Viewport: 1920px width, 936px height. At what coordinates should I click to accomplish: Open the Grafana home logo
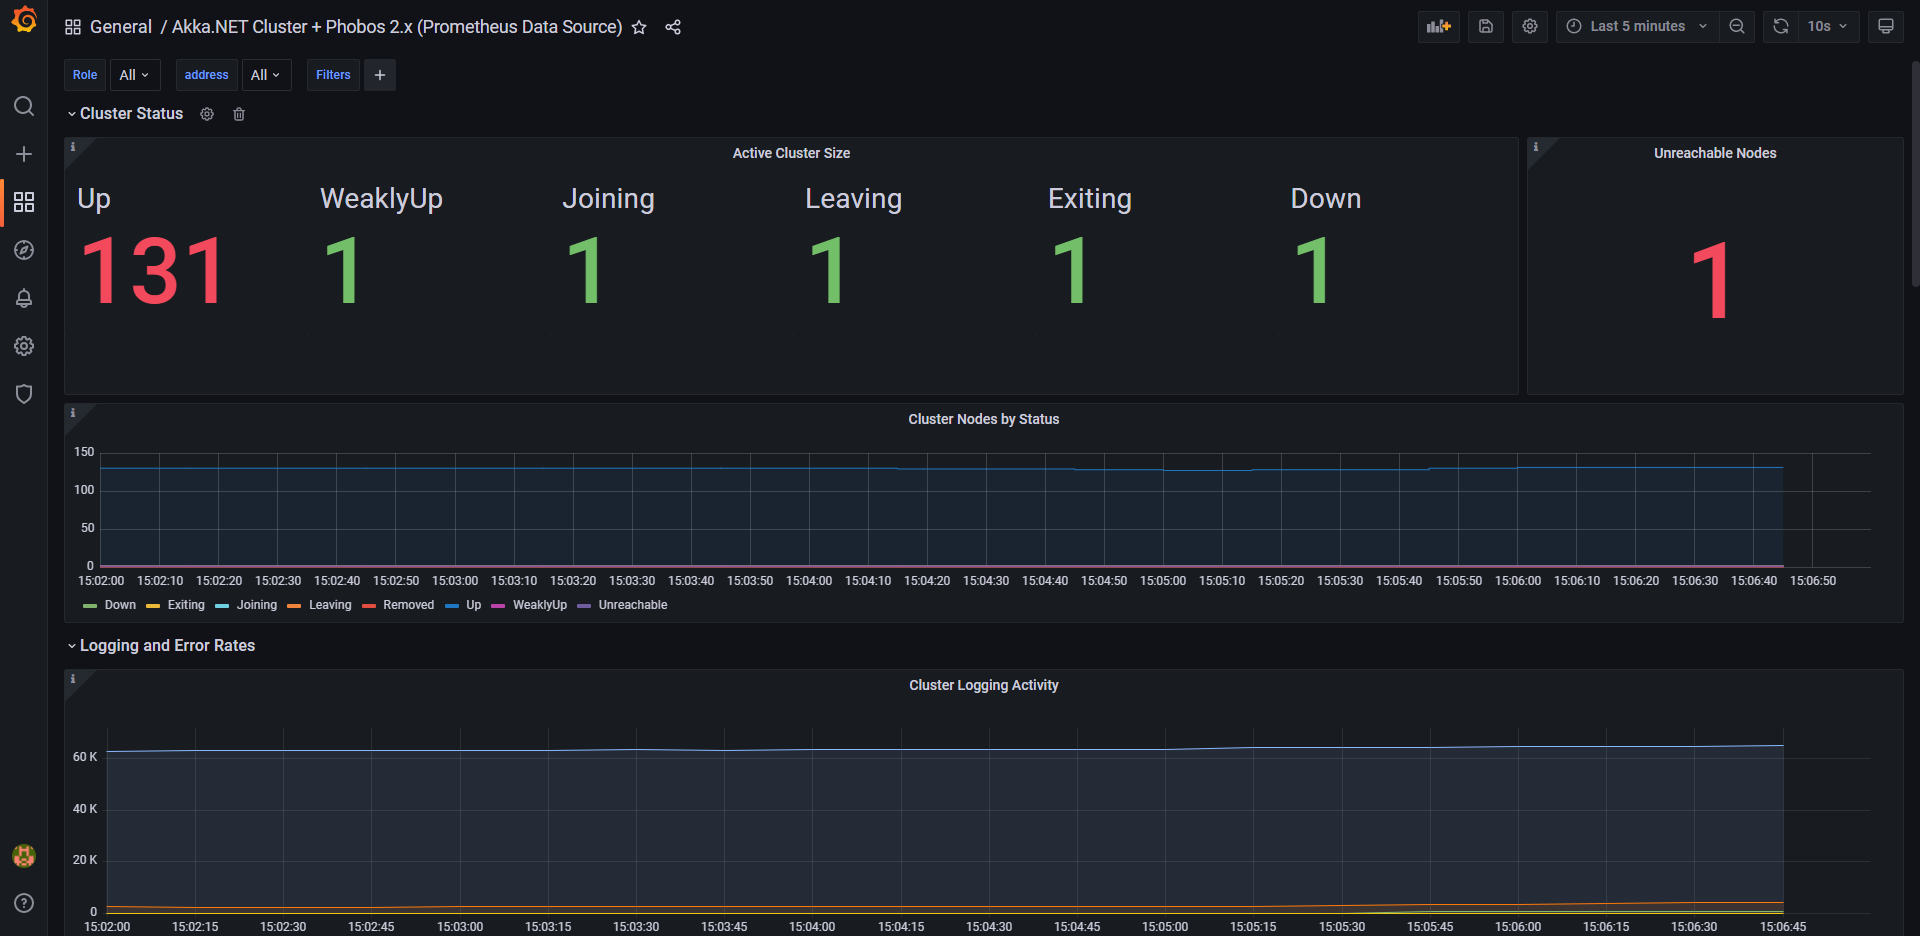point(24,20)
